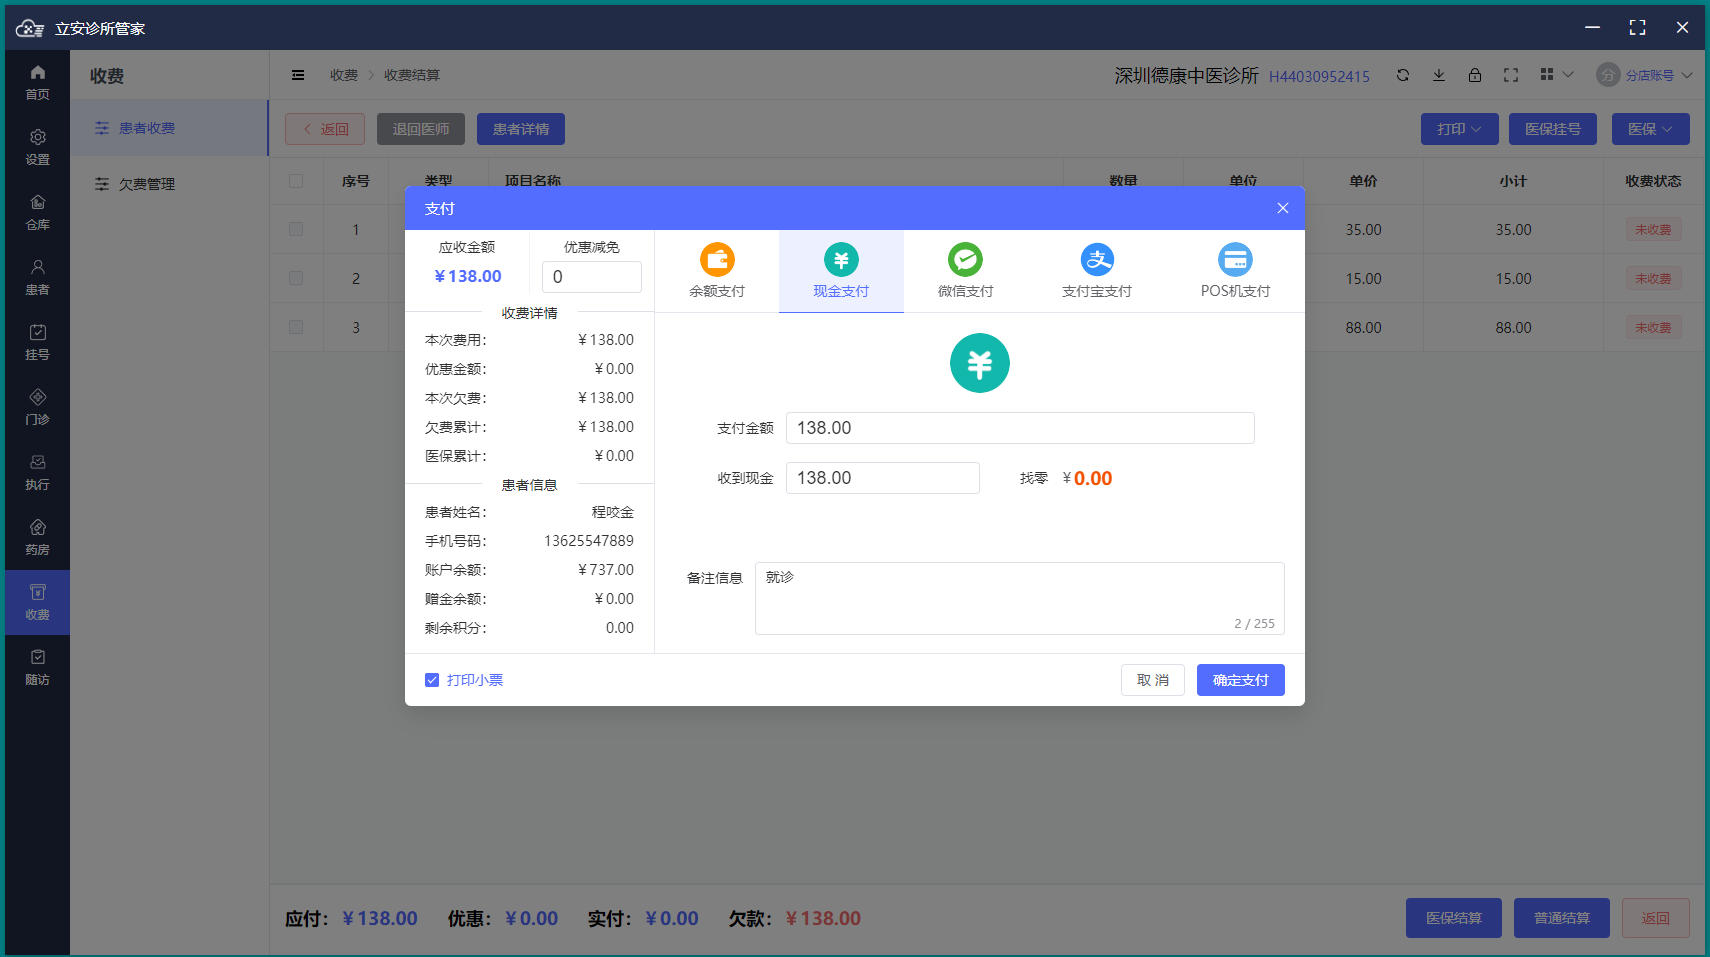Screen dimensions: 1710x957
Task: Open the 收费 billing sidebar module
Action: 37,602
